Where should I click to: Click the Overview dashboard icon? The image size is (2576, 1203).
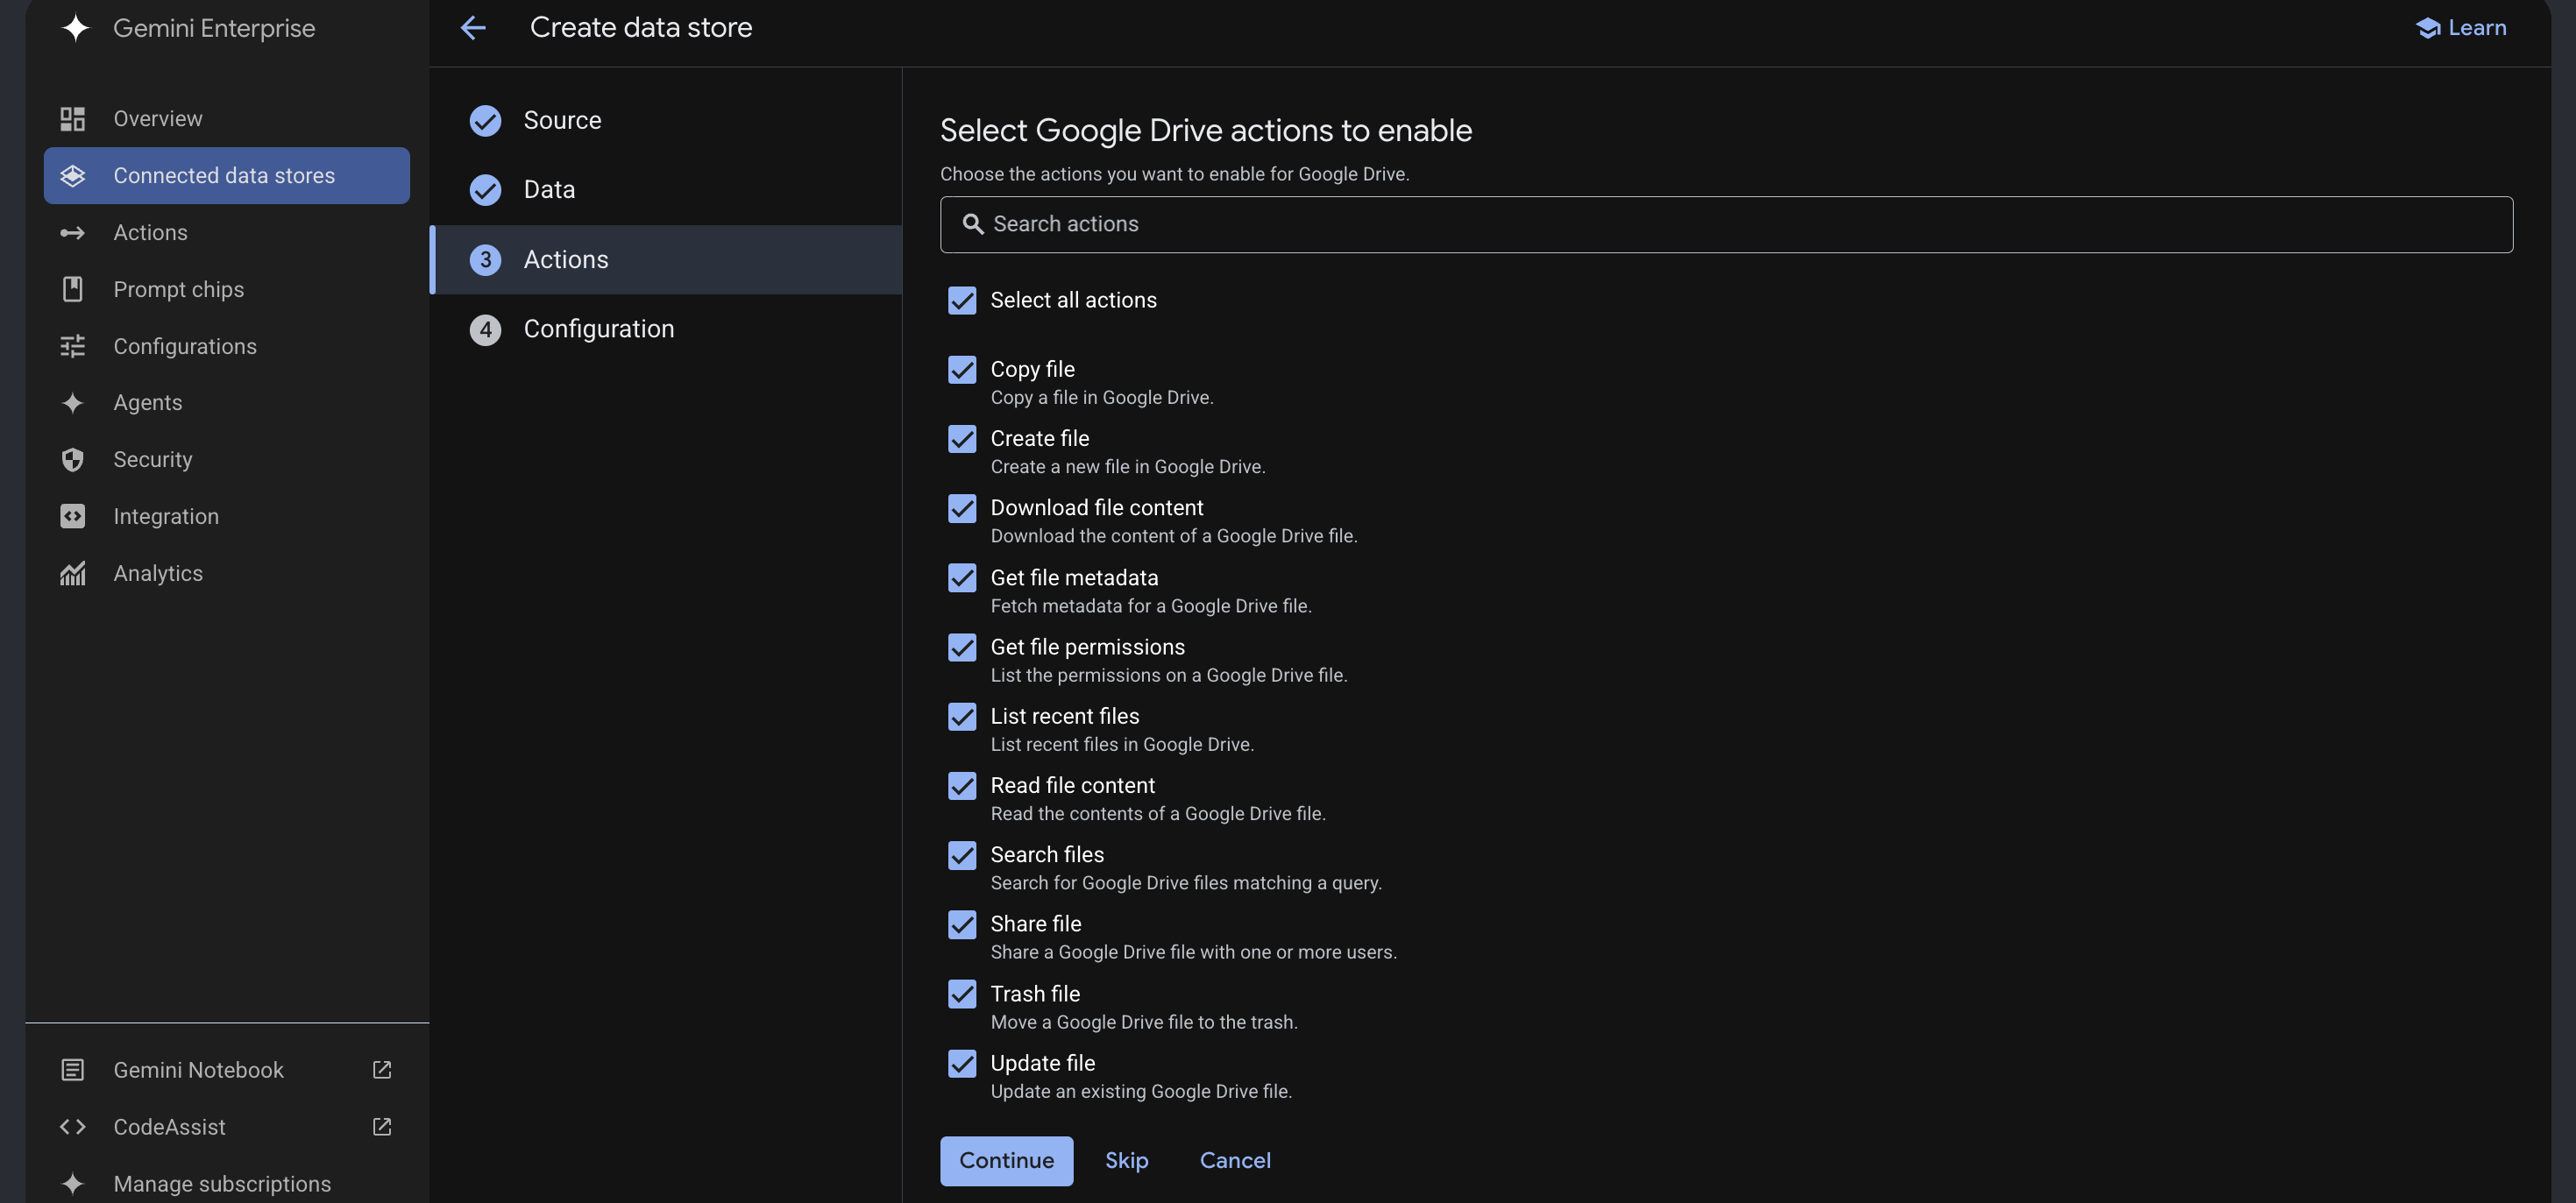tap(72, 119)
